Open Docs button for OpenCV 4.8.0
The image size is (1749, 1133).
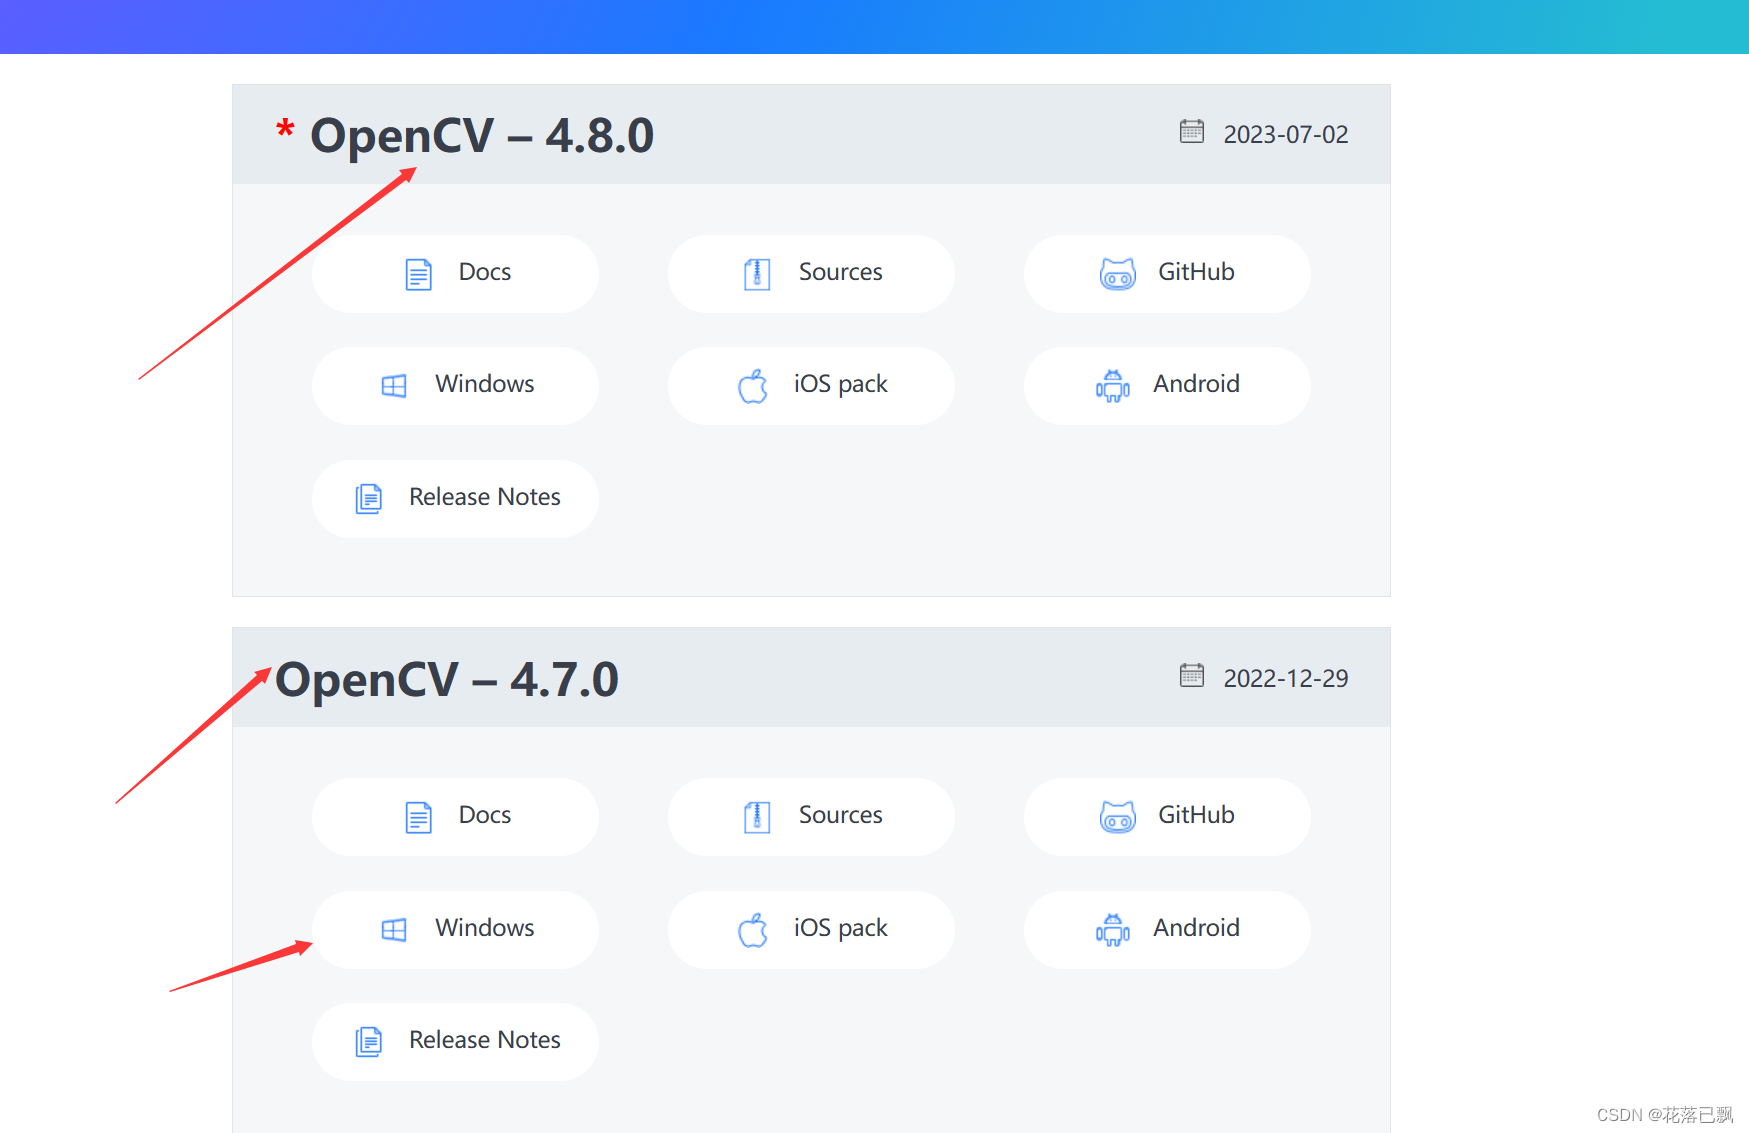pos(455,273)
